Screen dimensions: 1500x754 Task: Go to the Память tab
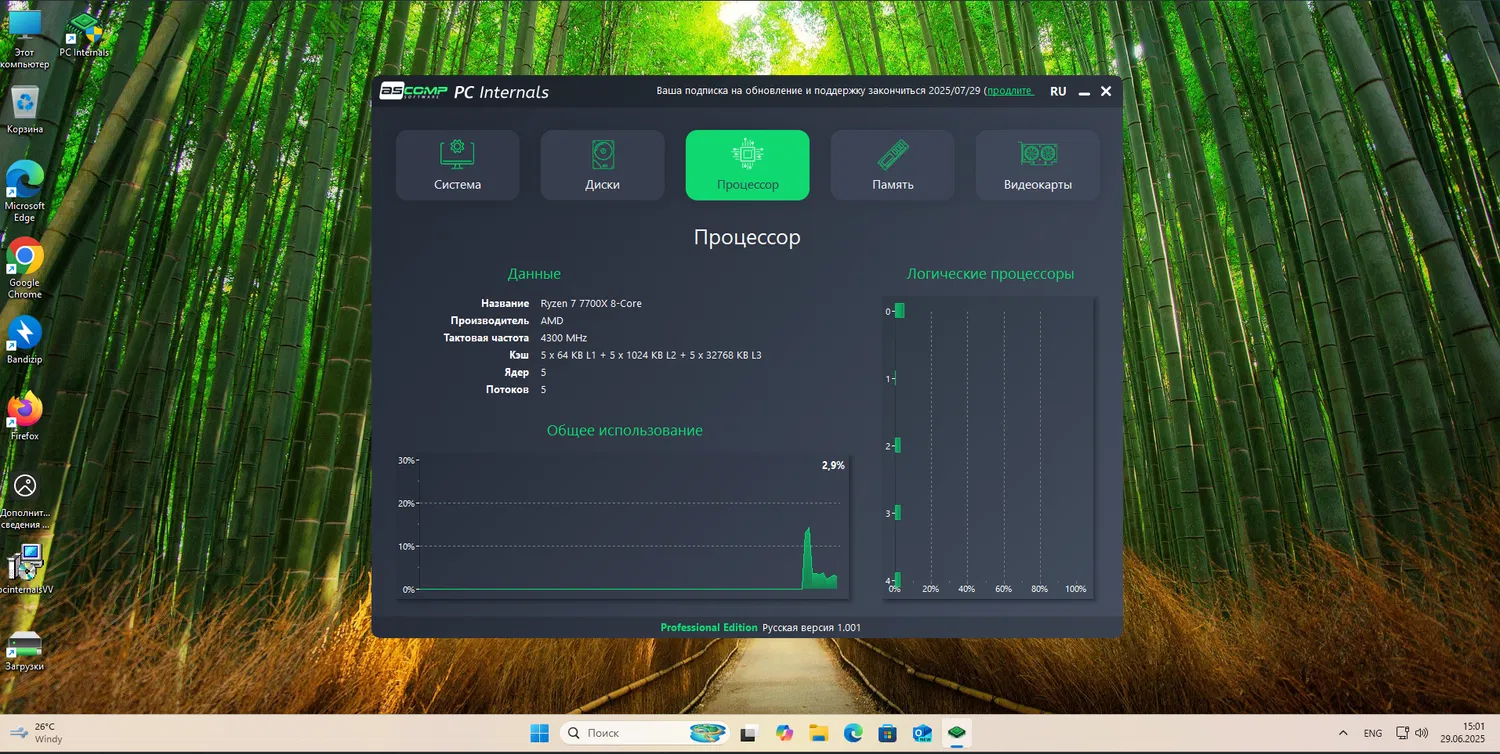892,165
